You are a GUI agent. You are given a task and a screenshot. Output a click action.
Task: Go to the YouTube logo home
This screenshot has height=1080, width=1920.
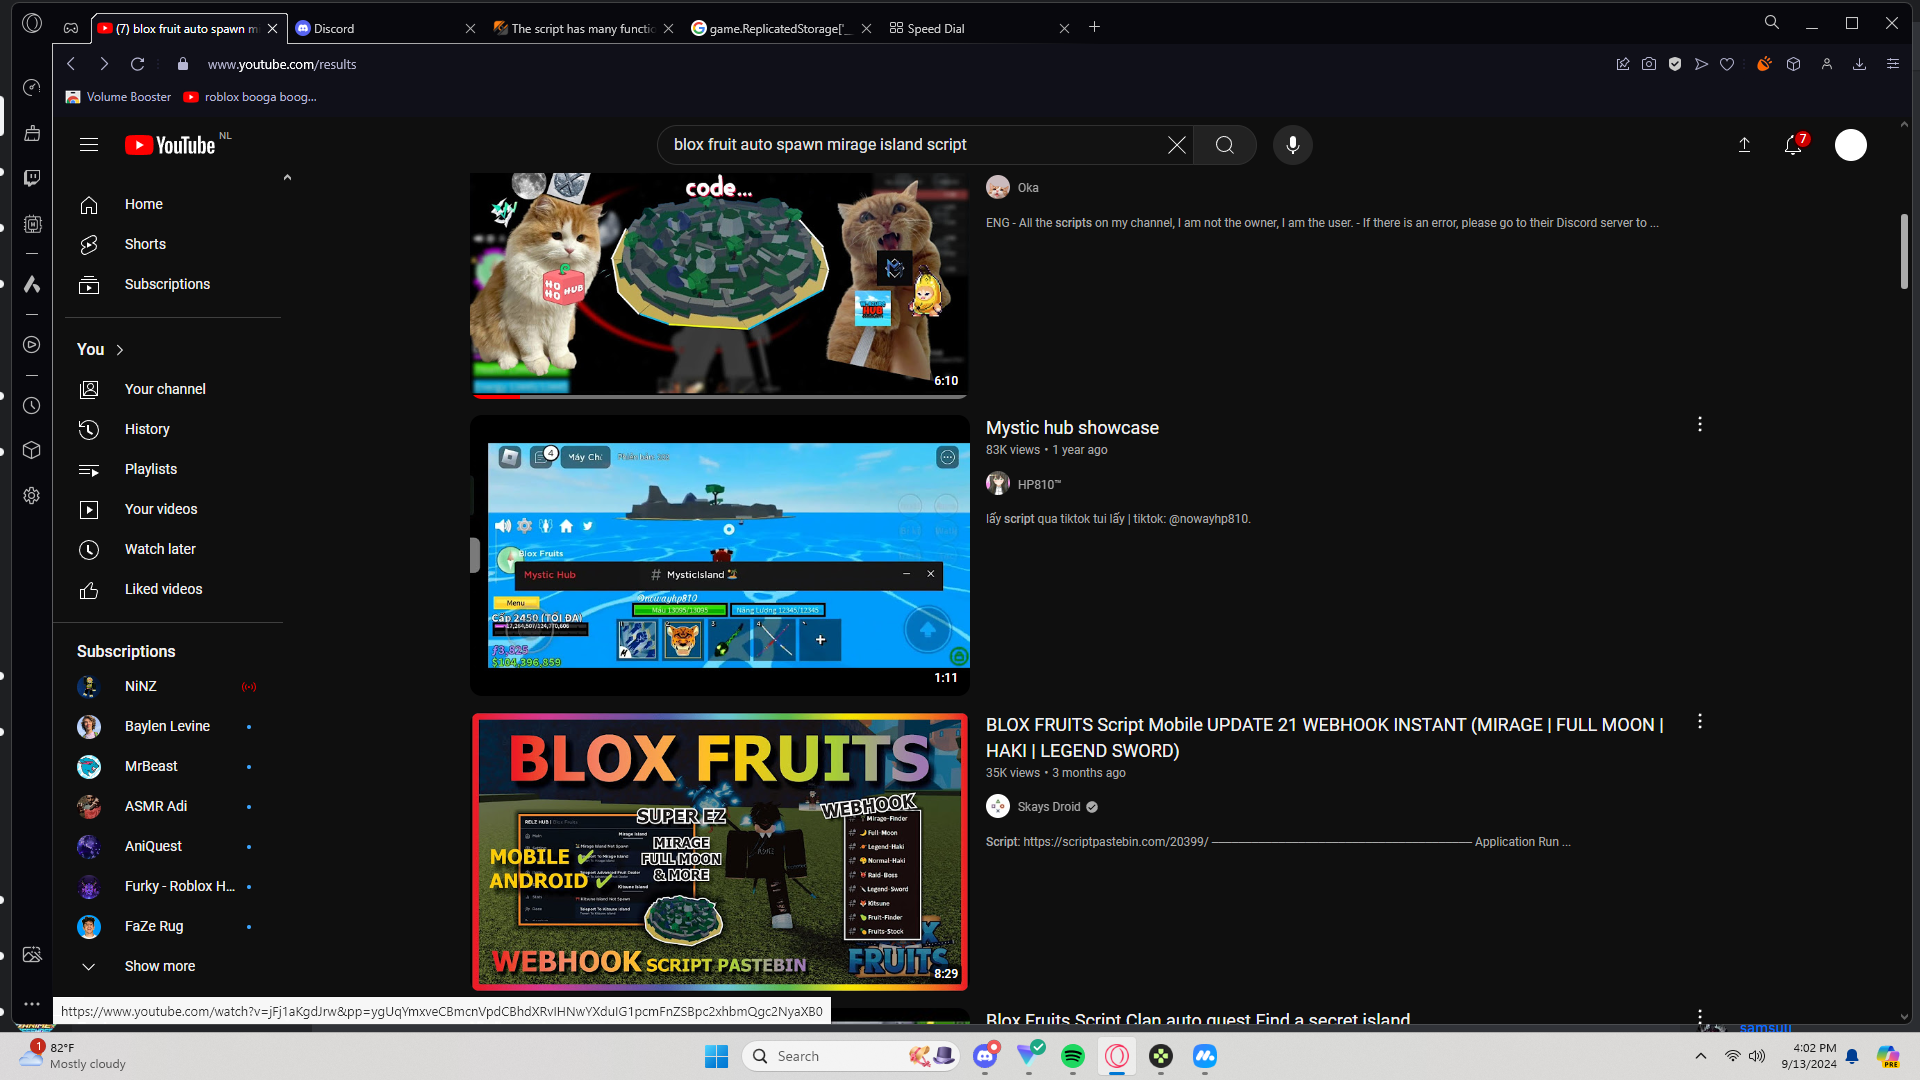tap(170, 145)
